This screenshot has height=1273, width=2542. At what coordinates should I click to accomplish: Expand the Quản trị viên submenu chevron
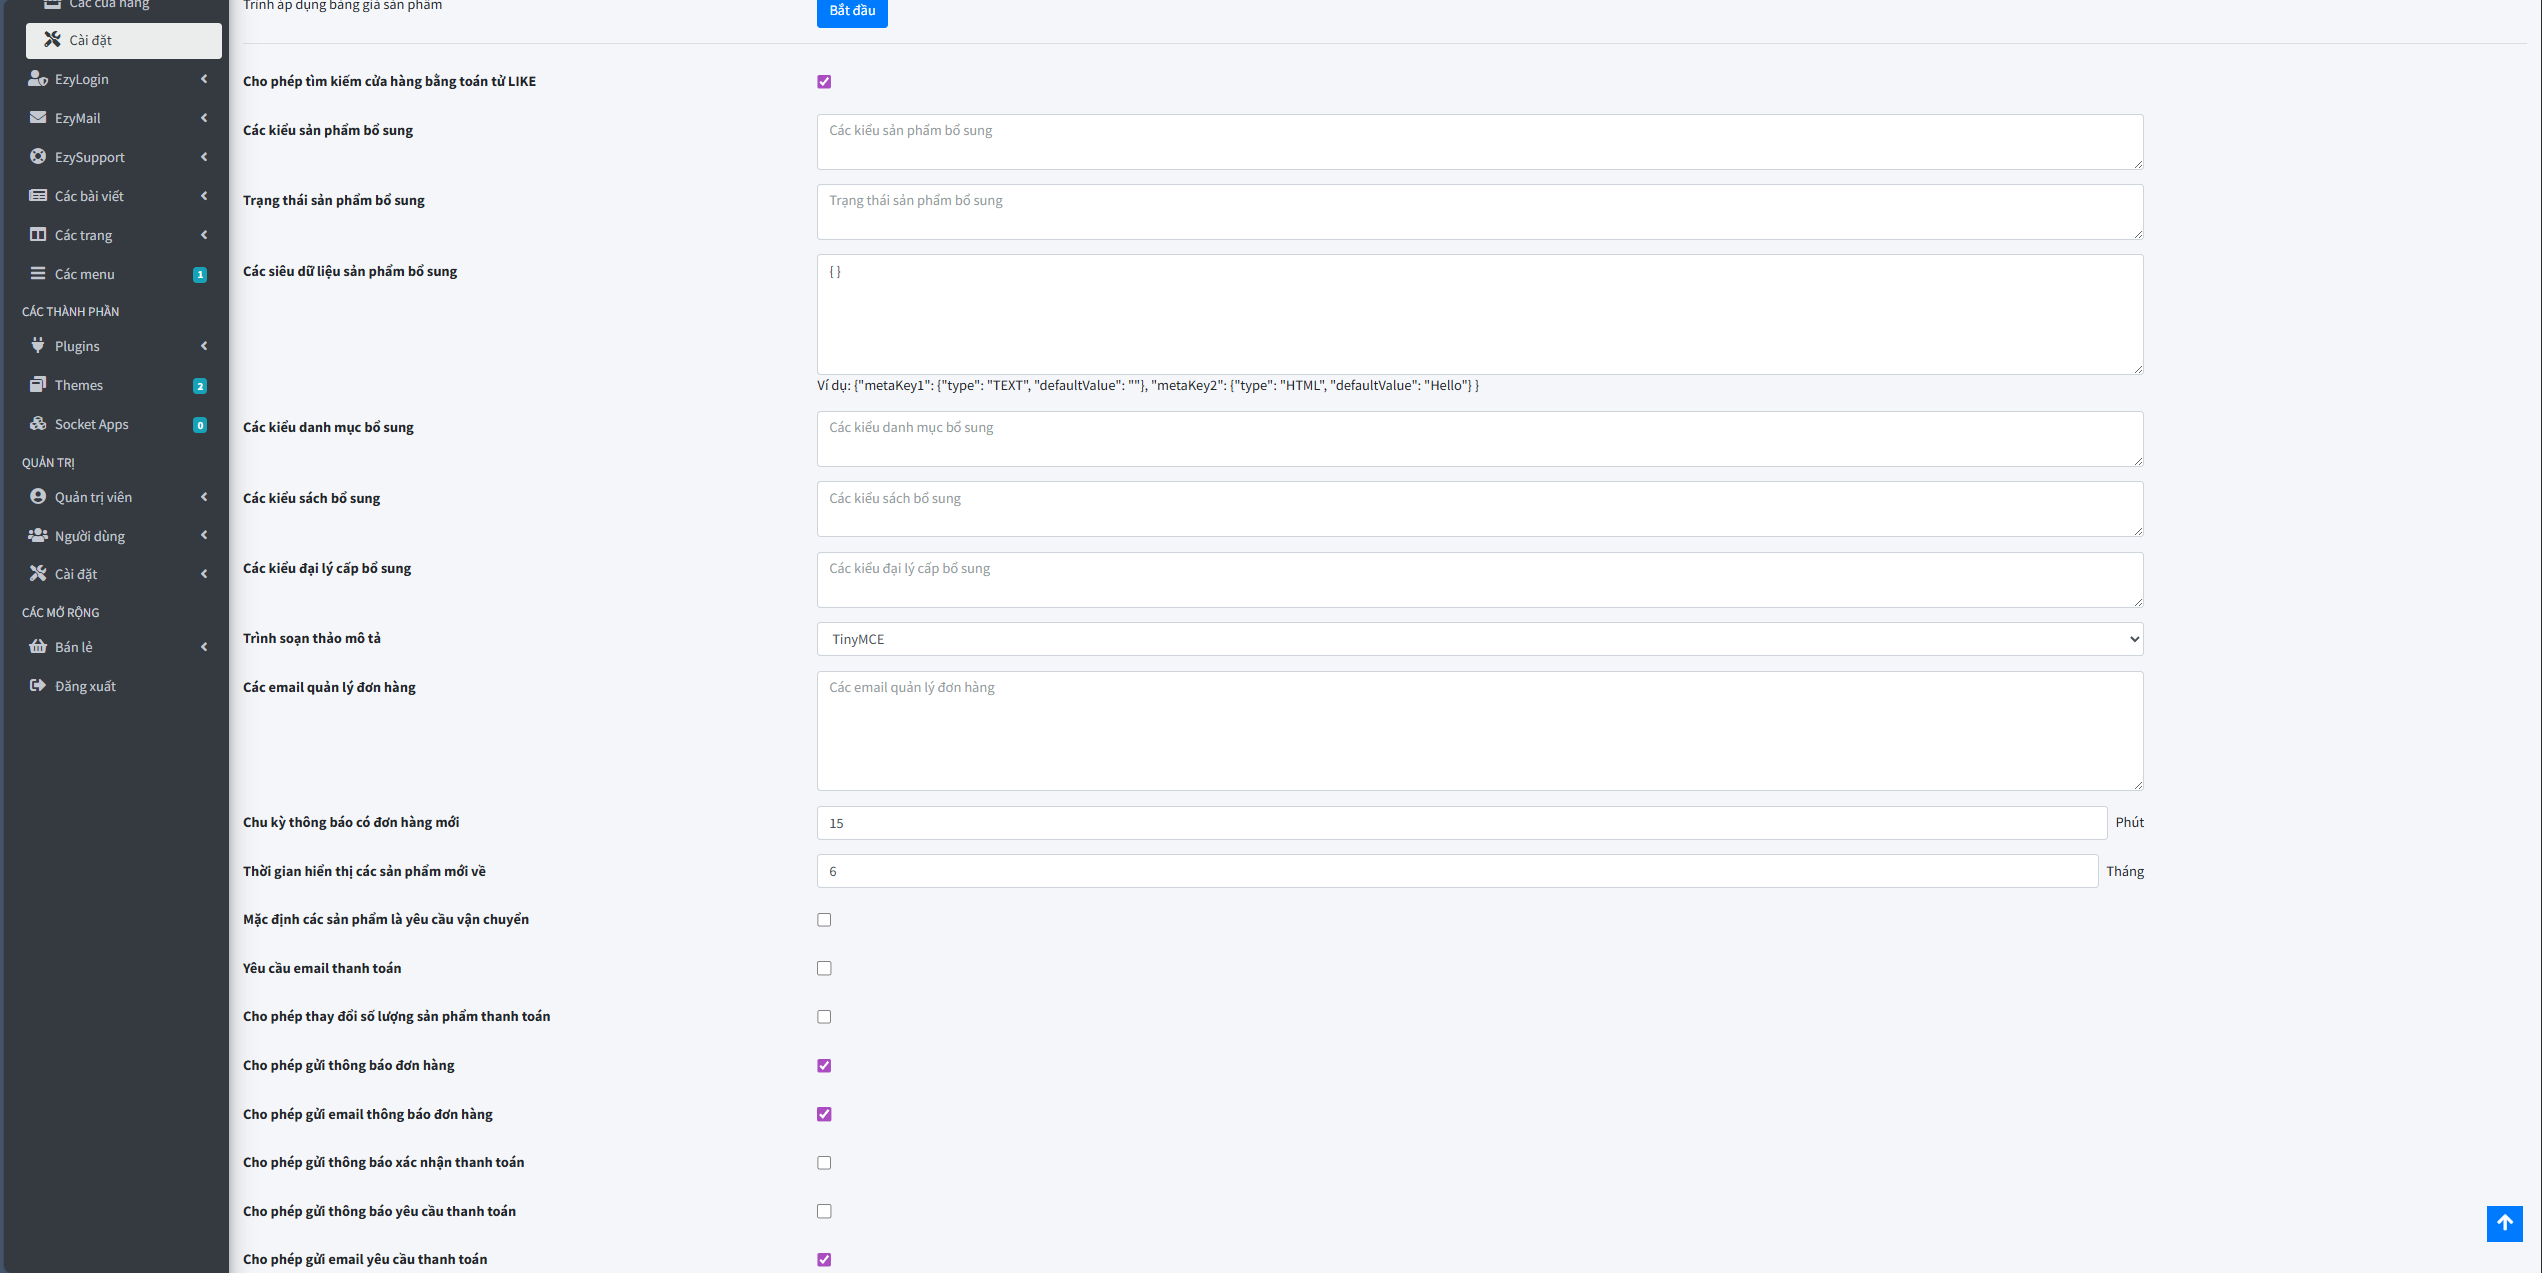[x=204, y=497]
